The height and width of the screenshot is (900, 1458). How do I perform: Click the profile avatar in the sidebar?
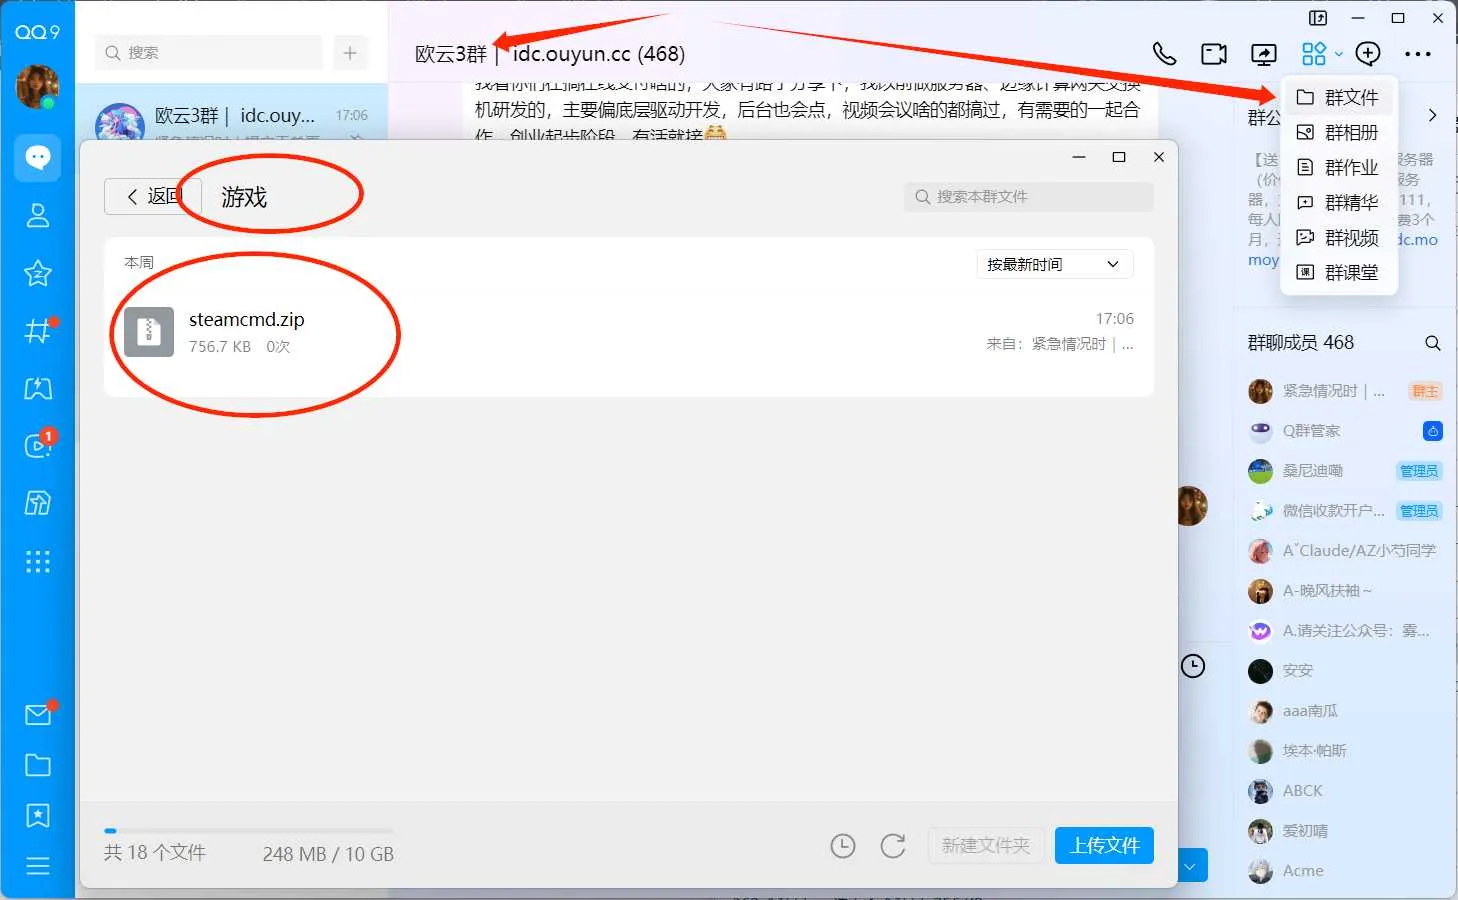tap(38, 87)
